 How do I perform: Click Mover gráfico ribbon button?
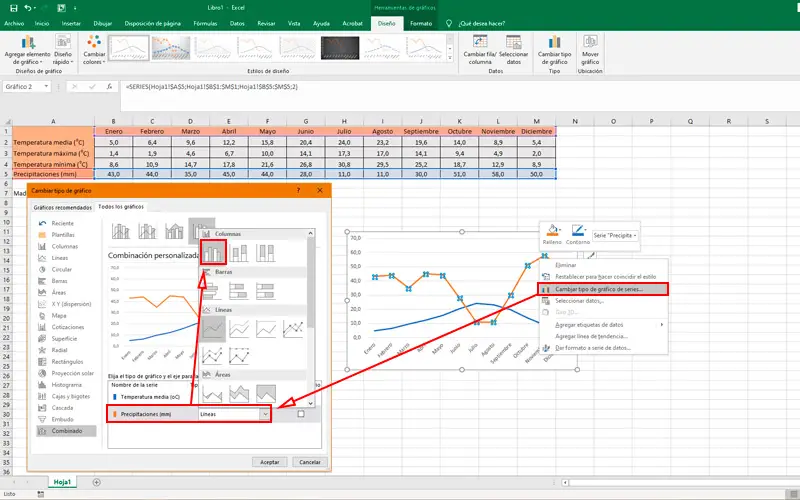click(x=590, y=50)
